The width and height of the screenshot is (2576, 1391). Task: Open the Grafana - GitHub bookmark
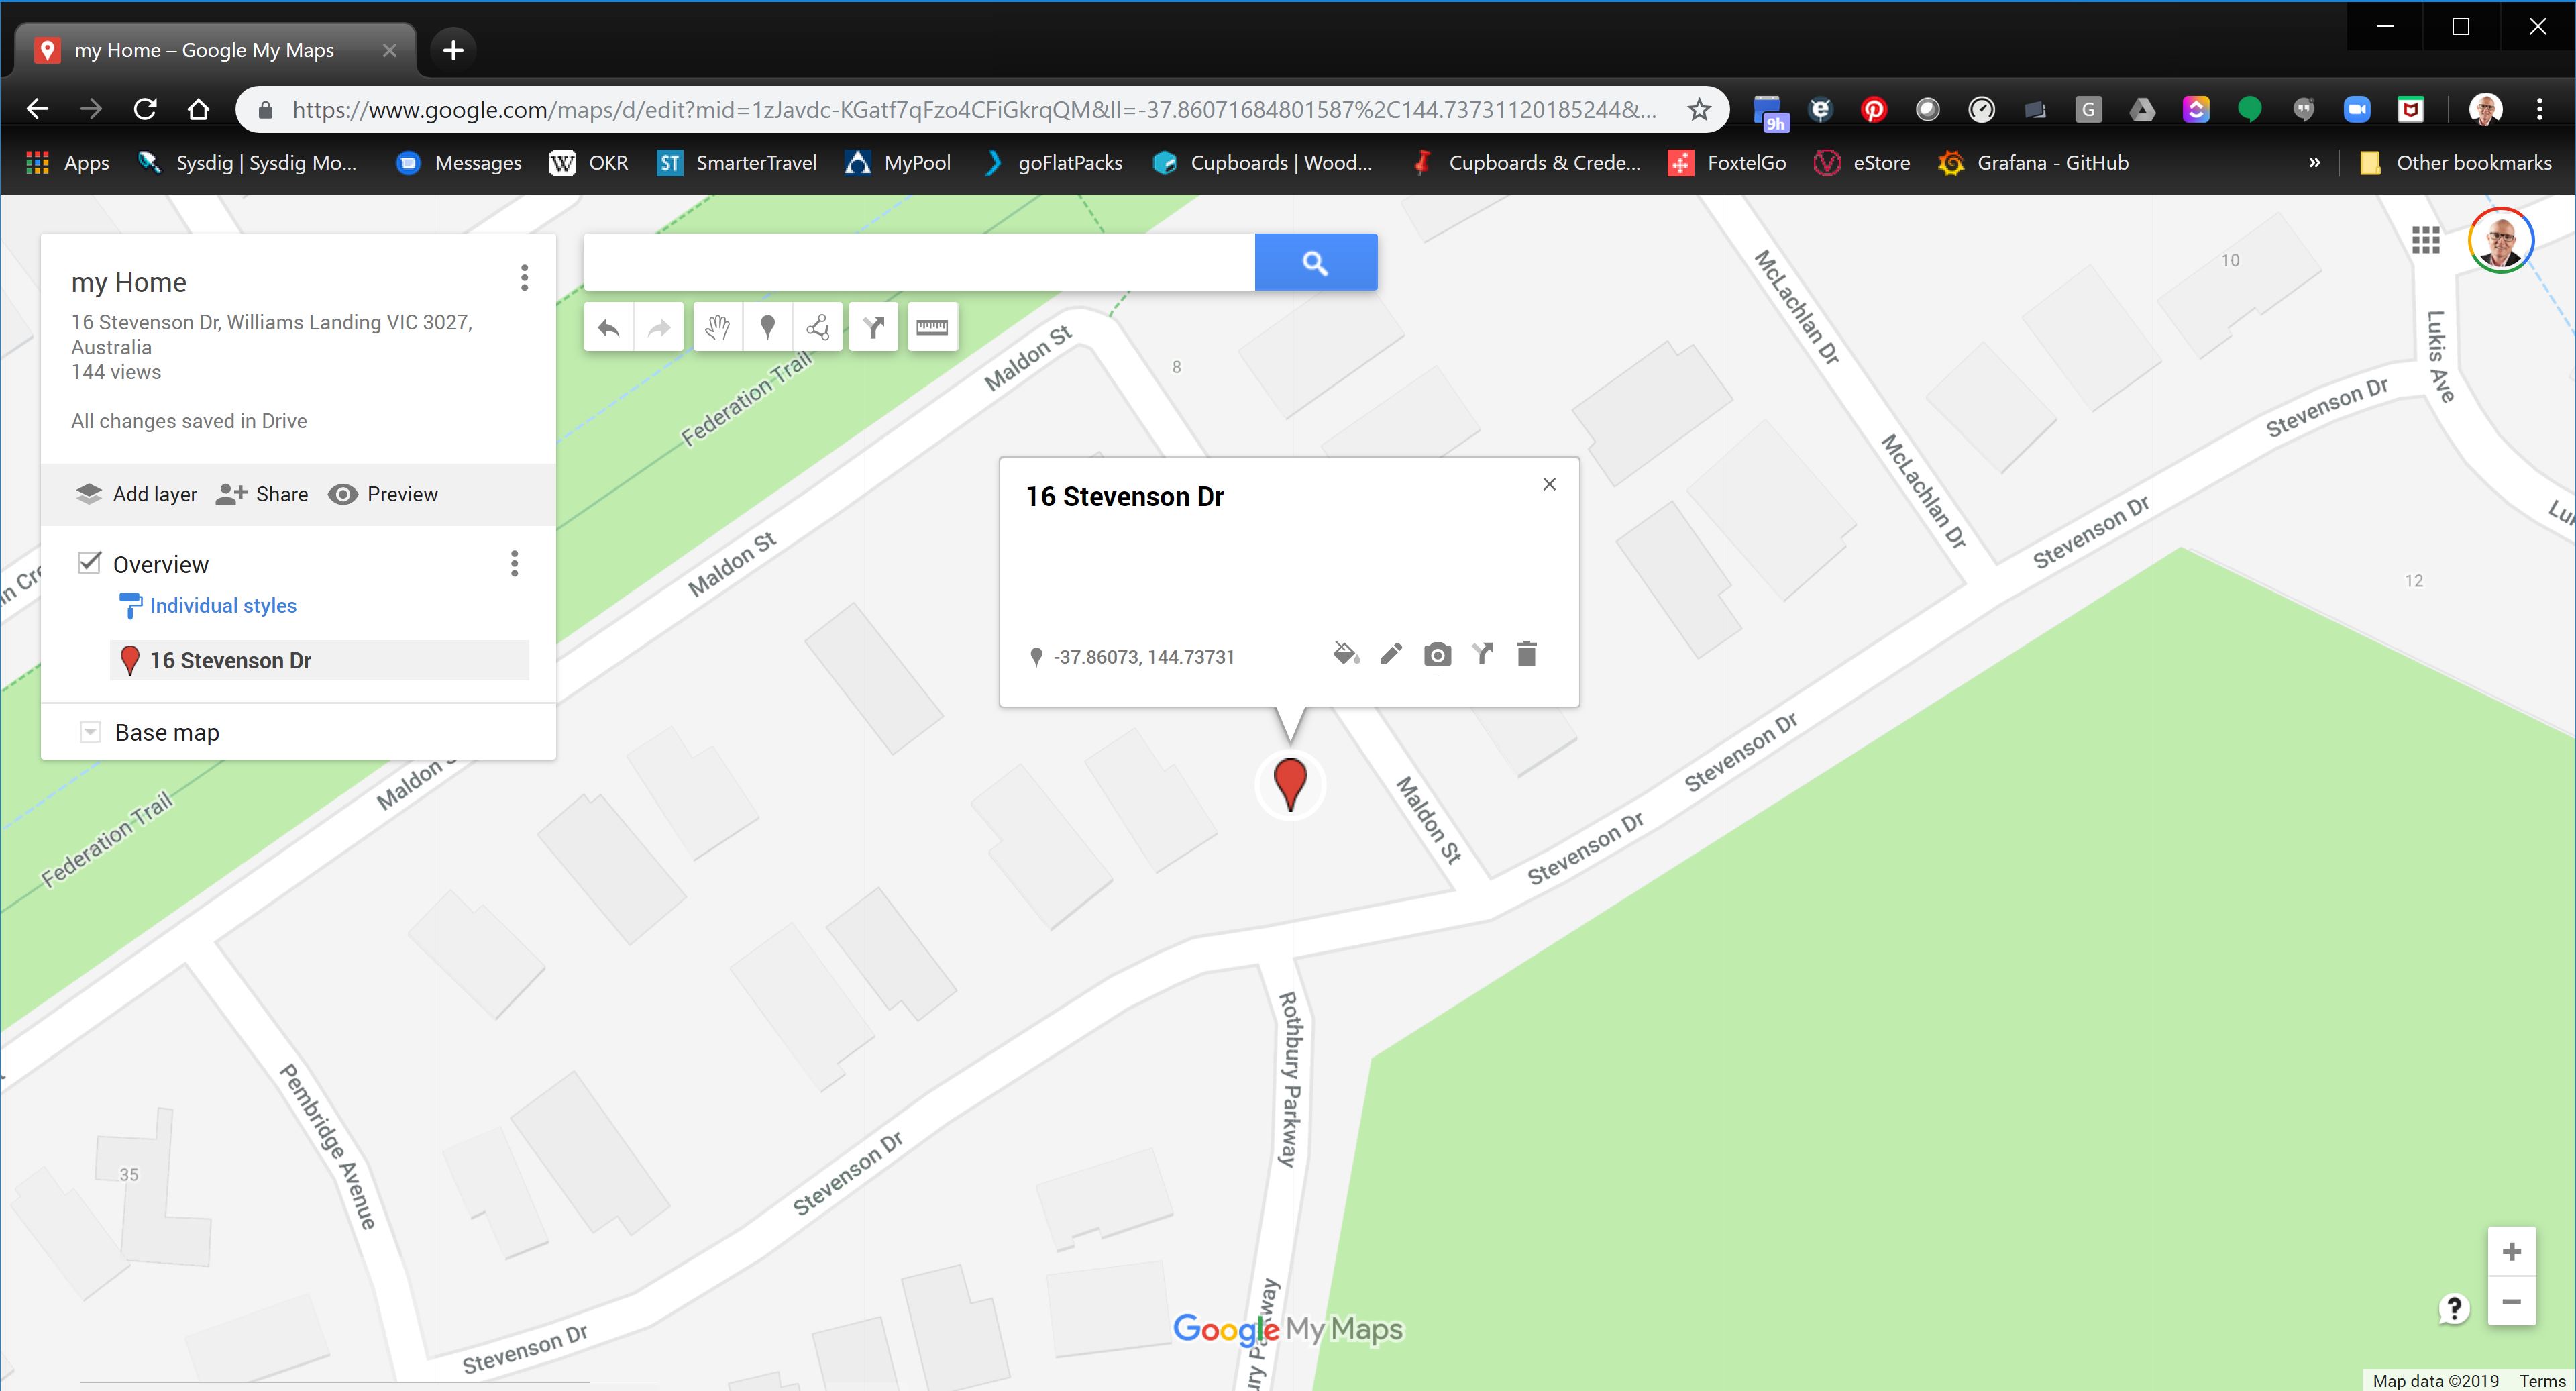point(2033,163)
